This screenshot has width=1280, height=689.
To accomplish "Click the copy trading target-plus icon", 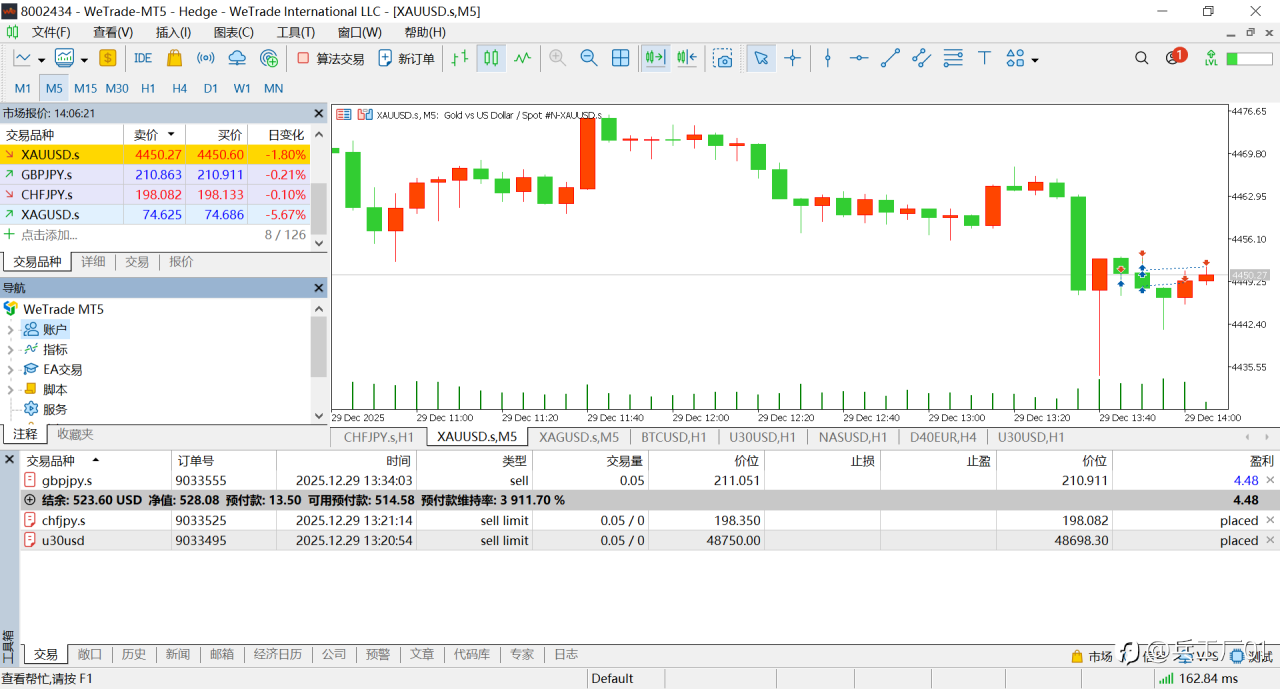I will pyautogui.click(x=269, y=58).
